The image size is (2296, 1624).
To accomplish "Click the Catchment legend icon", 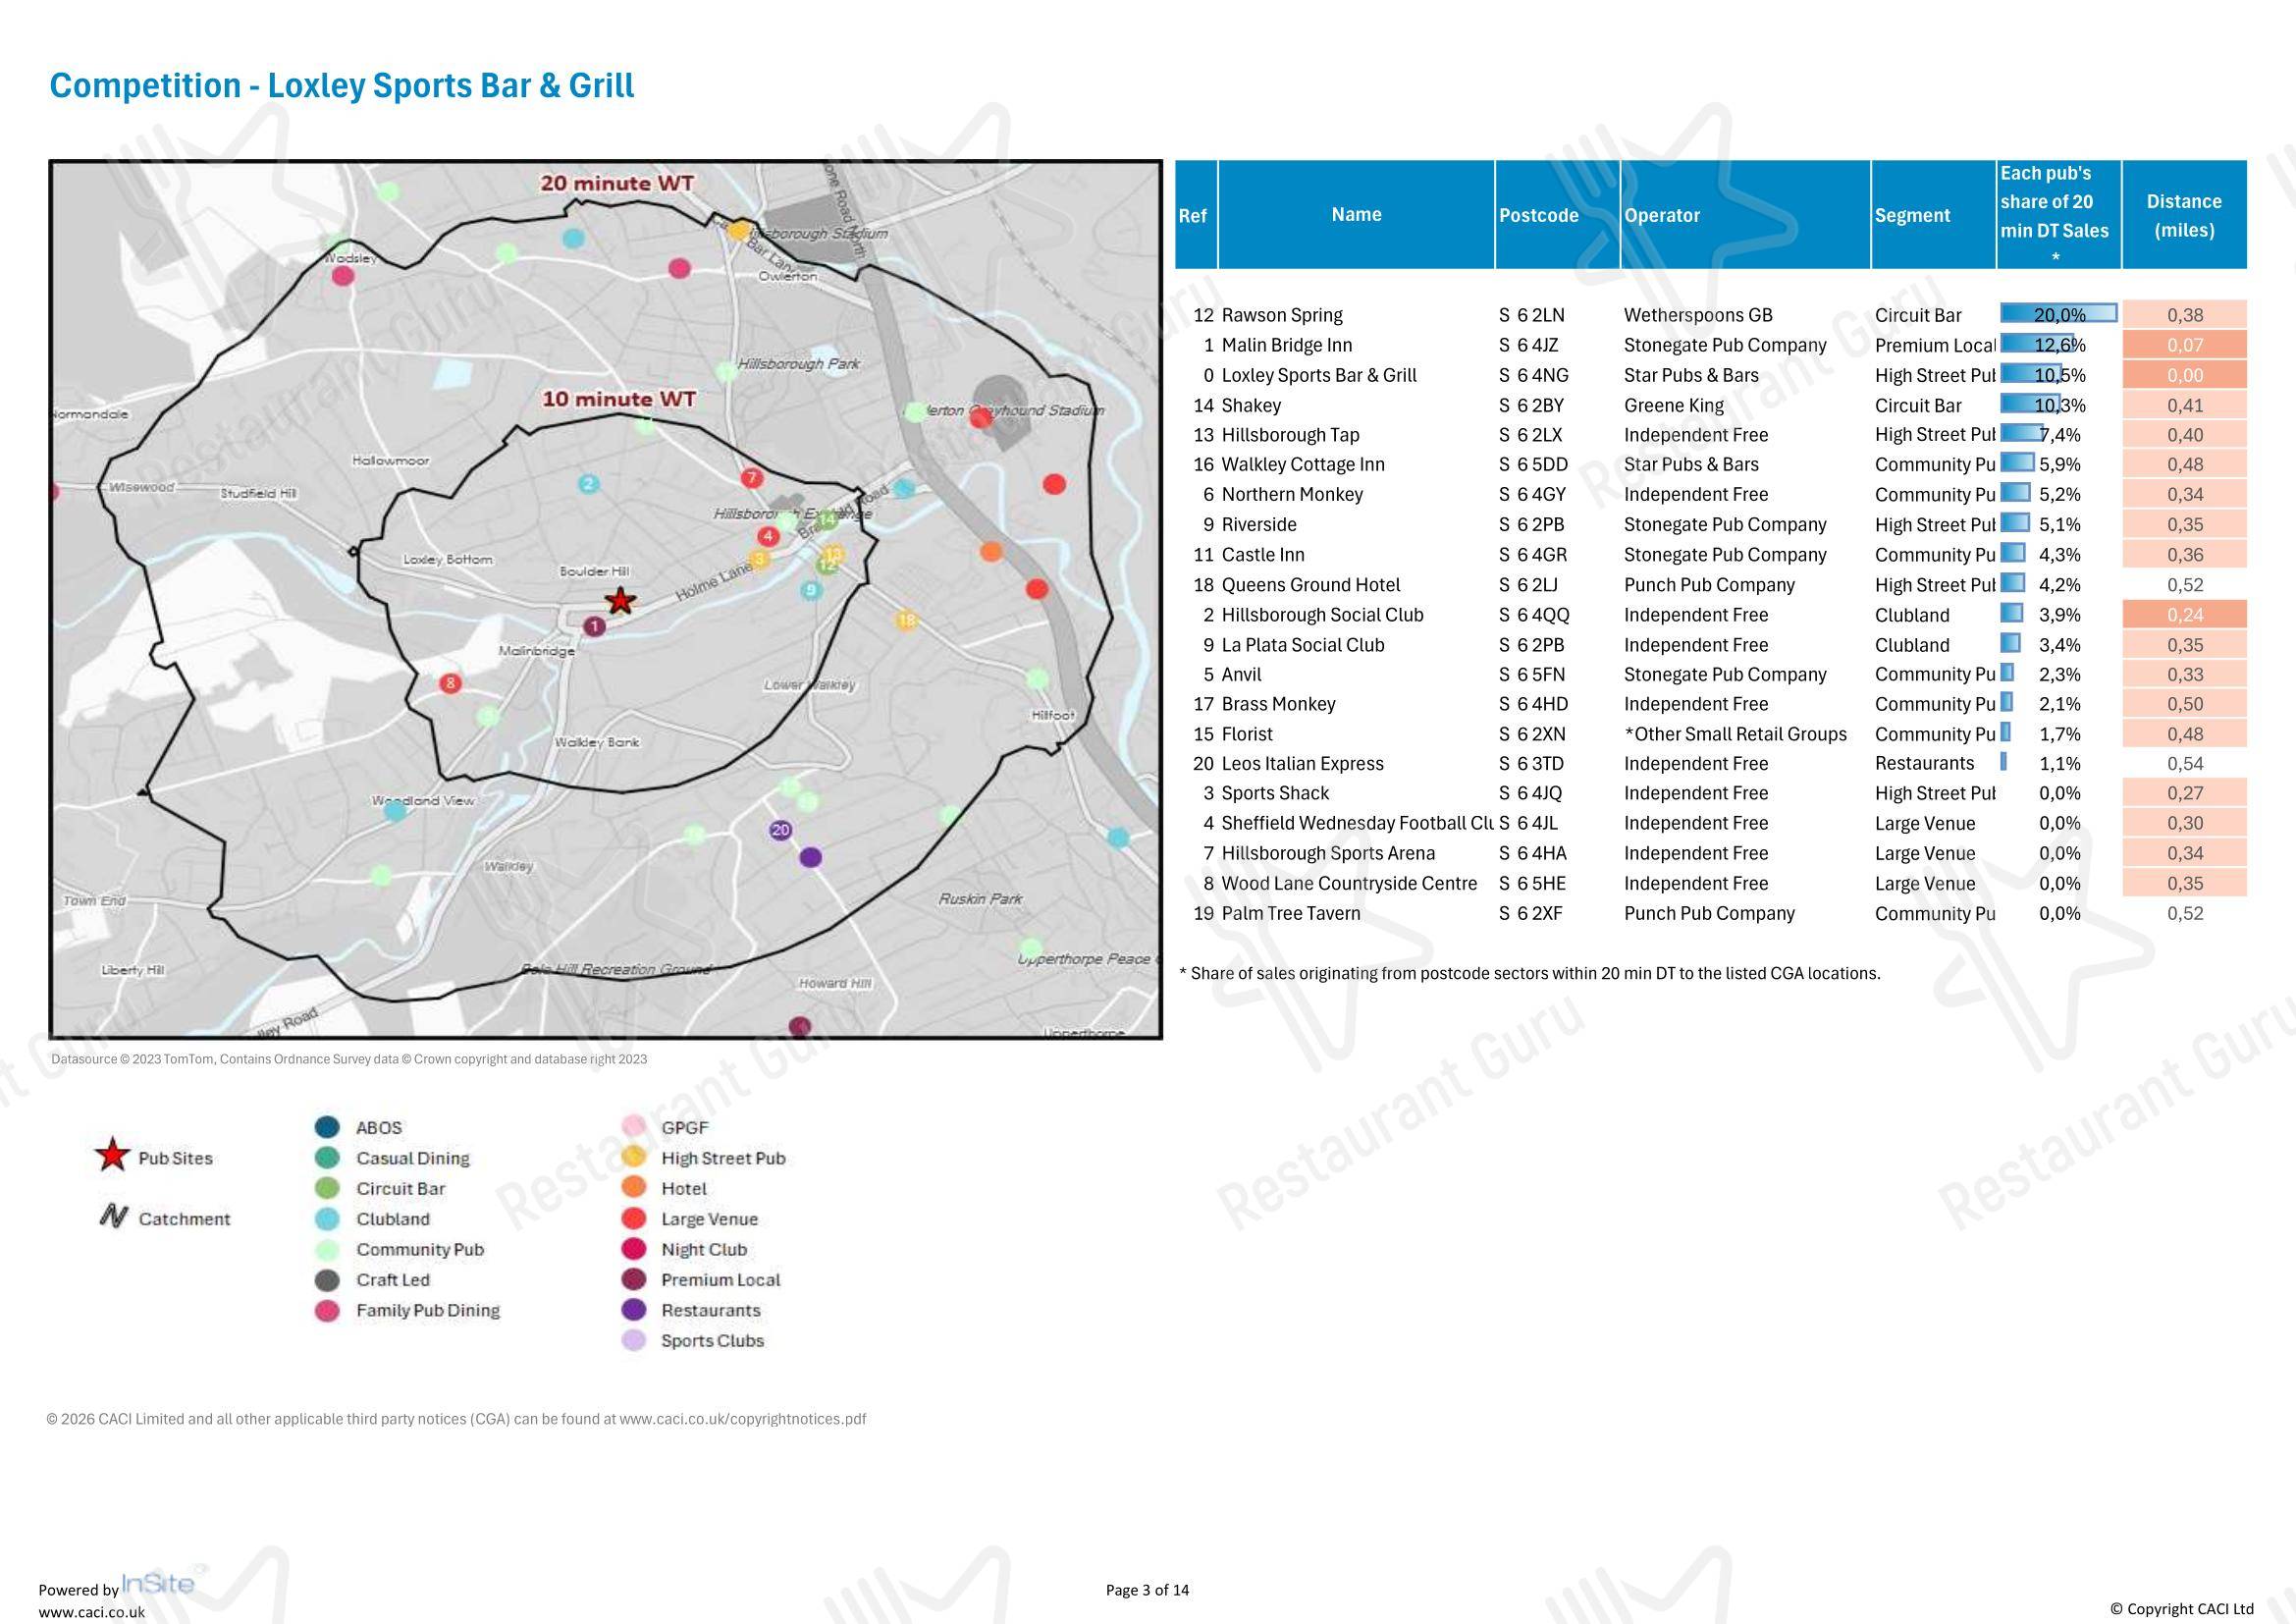I will tap(113, 1217).
